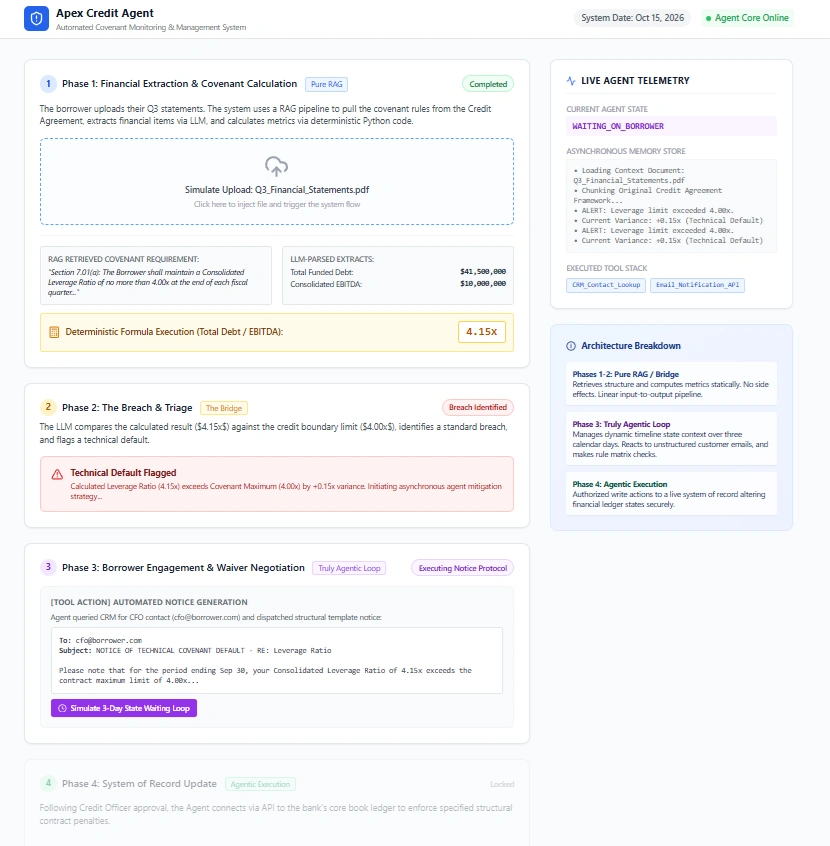The image size is (830, 846).
Task: Click the Asynchronous Memory Store label
Action: point(625,152)
